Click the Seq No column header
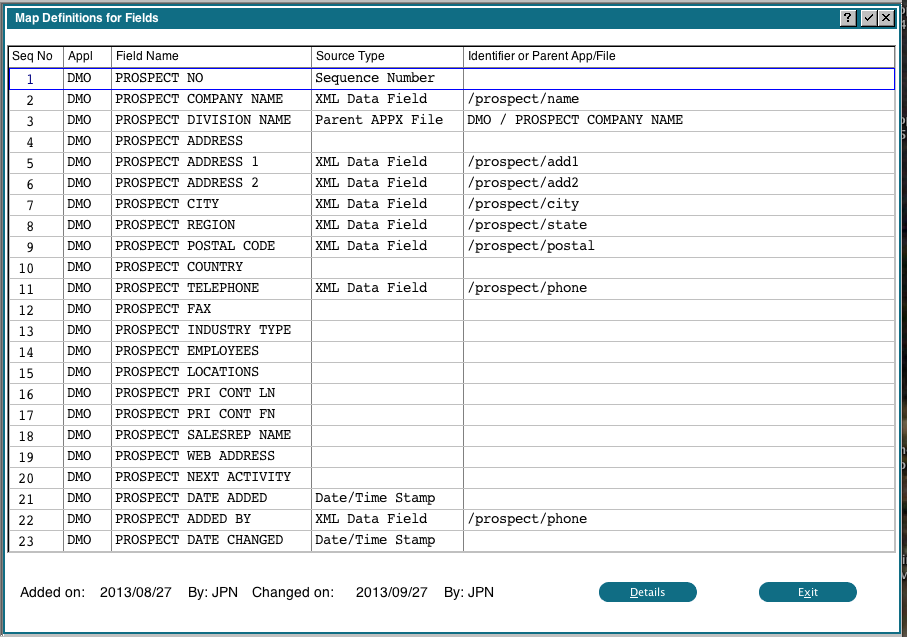The width and height of the screenshot is (907, 637). tap(32, 56)
